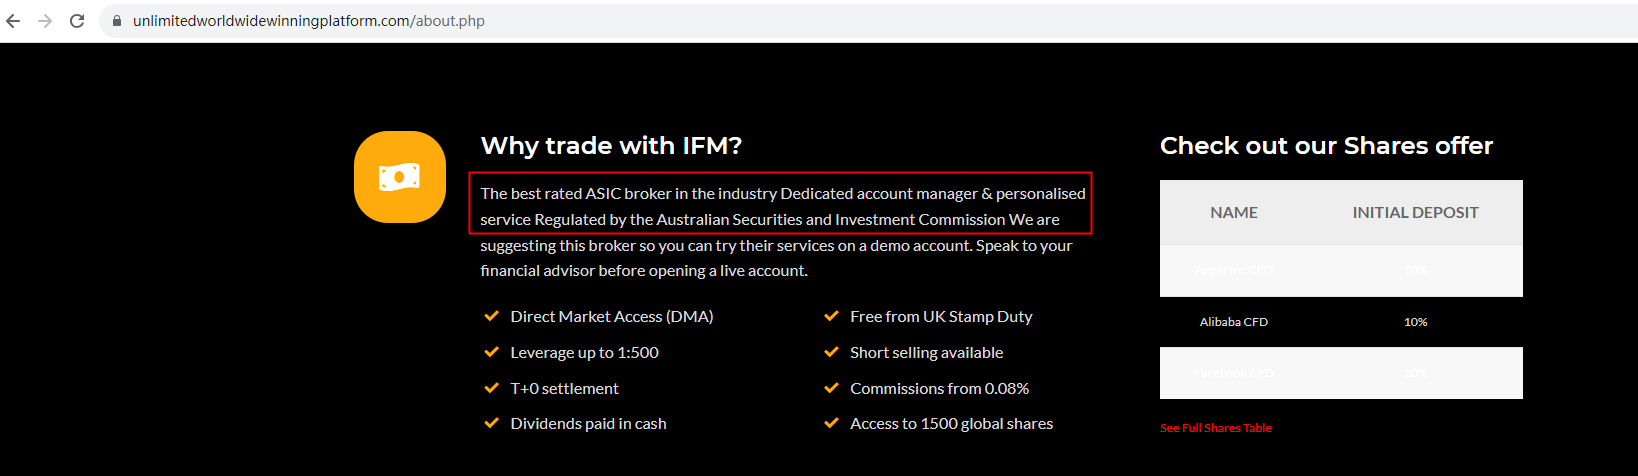
Task: Click the checkmark beside Free from UK Stamp Duty
Action: pos(831,316)
